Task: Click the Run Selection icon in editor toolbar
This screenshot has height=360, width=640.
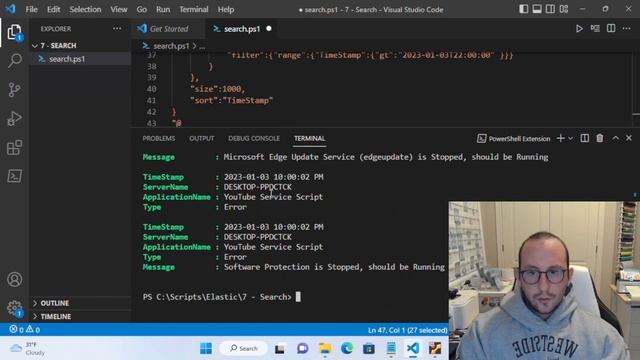Action: (x=595, y=29)
